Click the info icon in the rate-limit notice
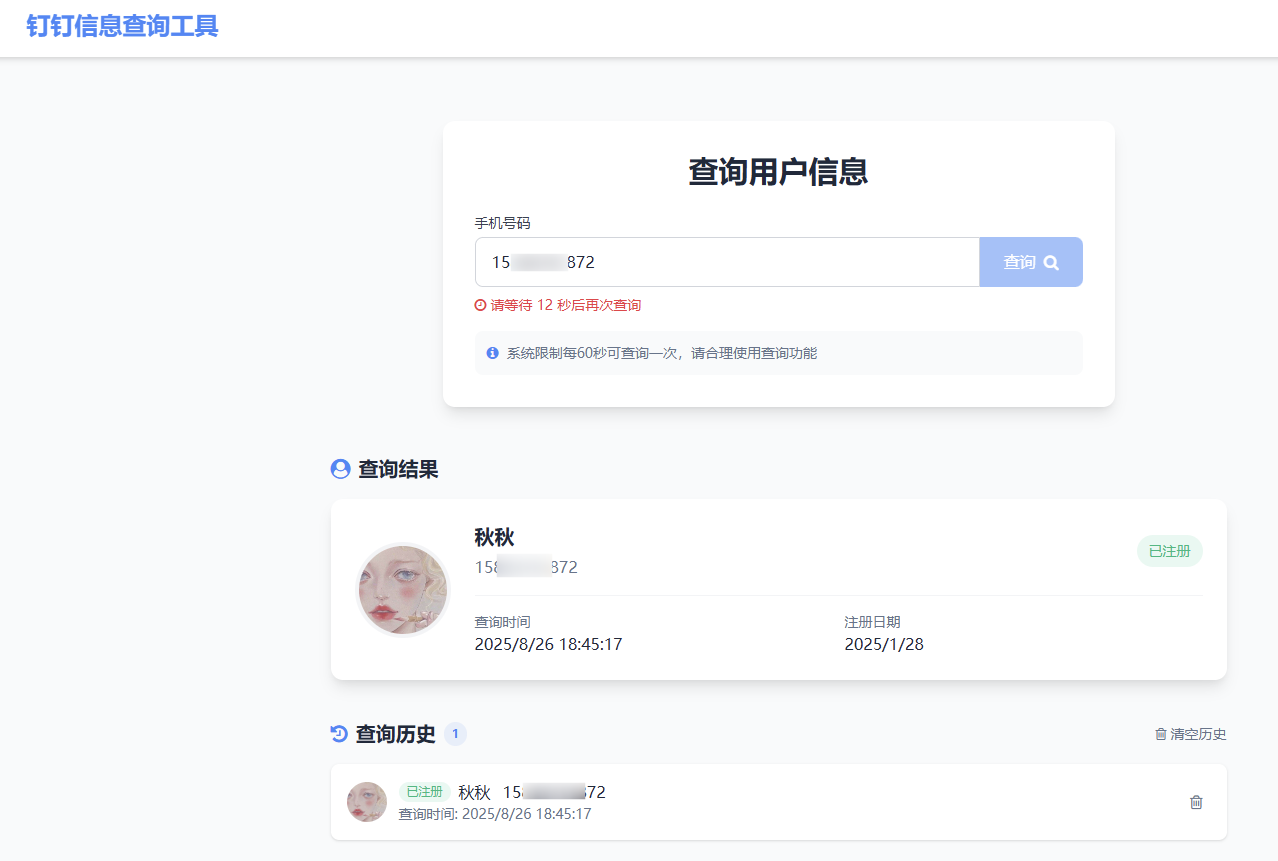The image size is (1278, 861). 491,352
